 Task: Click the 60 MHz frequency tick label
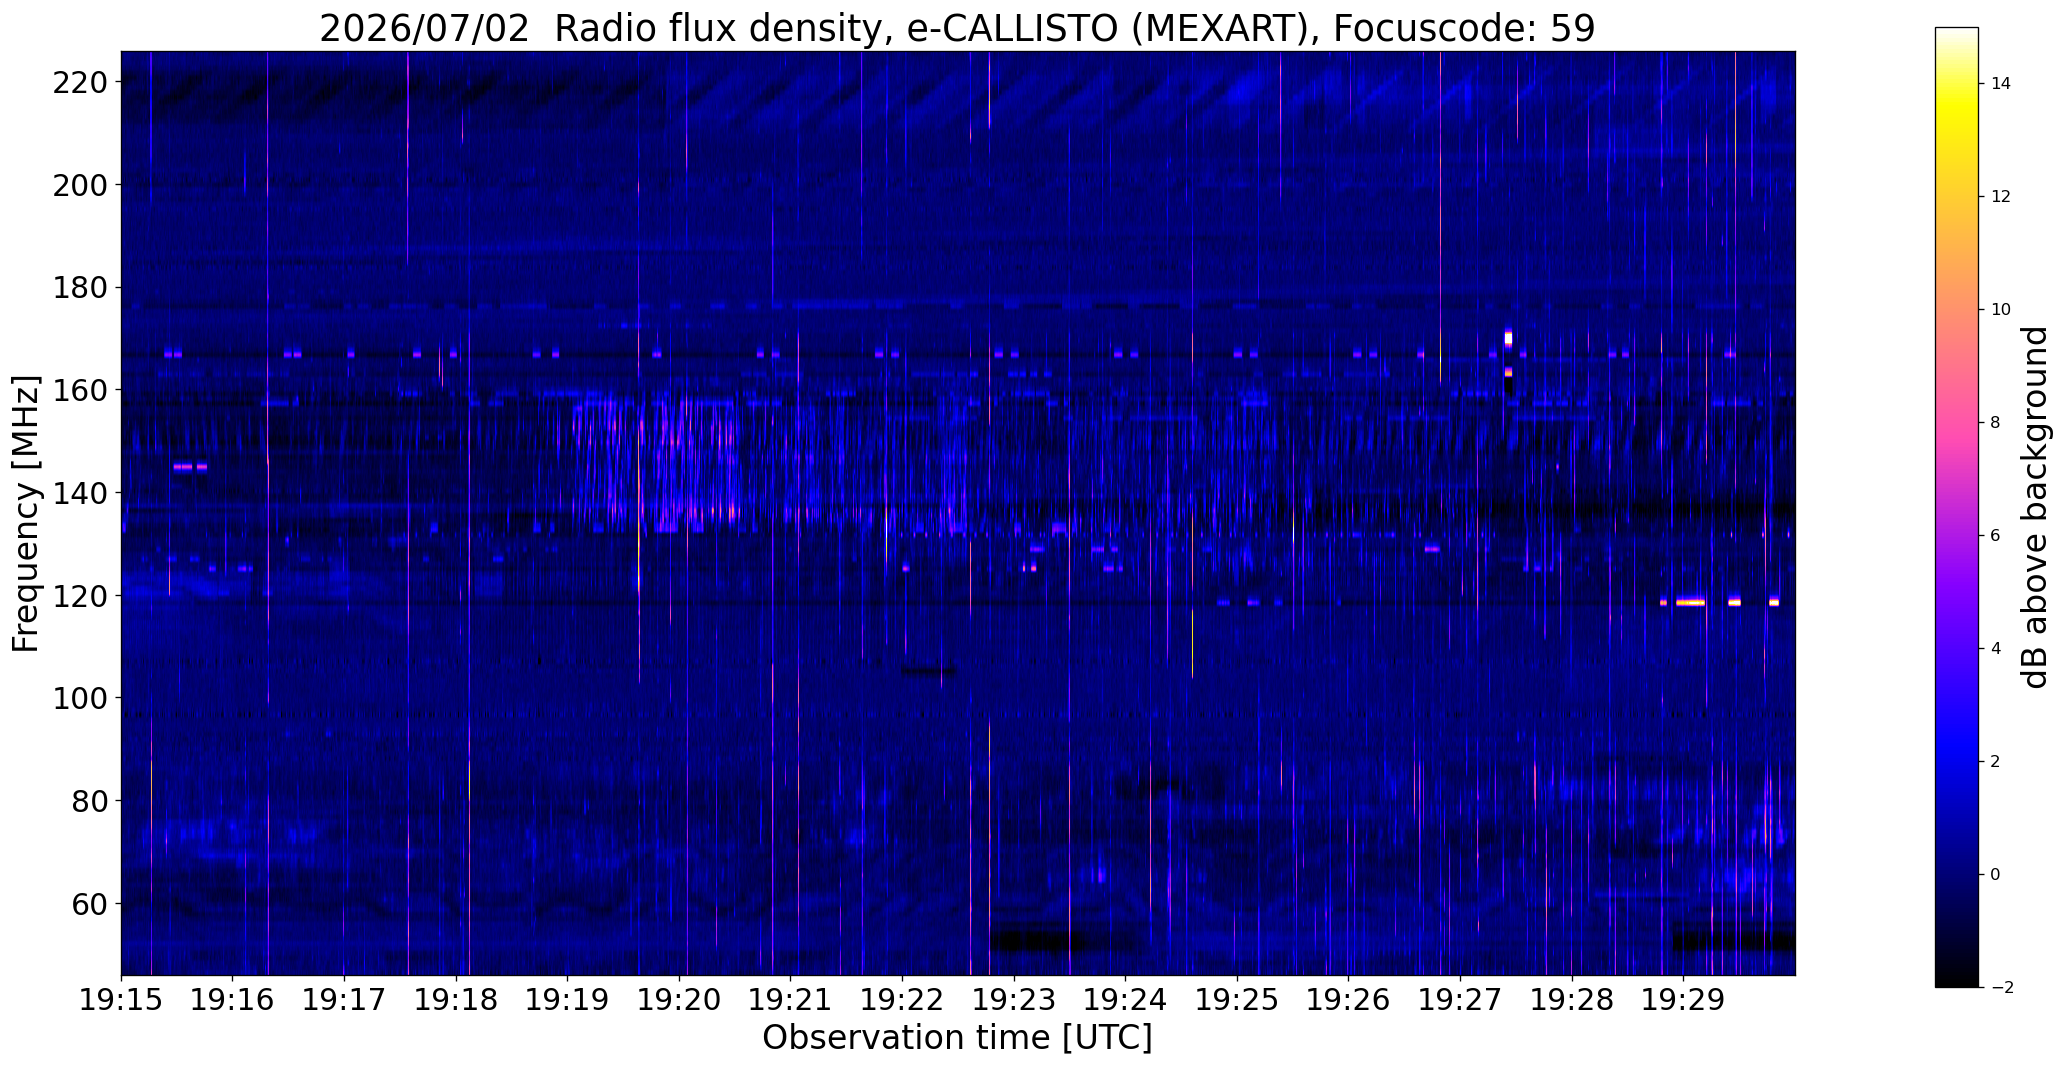point(90,904)
